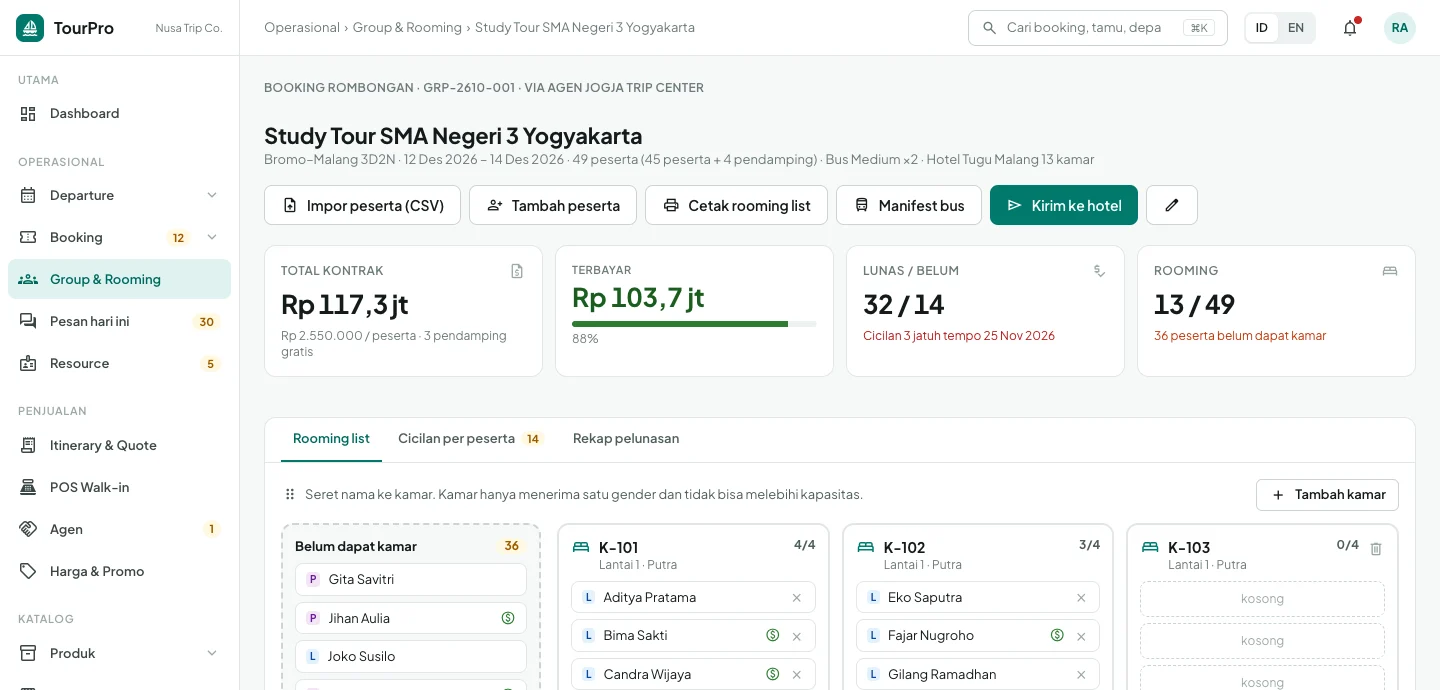Click bed icon on Rooming summary card
Image resolution: width=1440 pixels, height=690 pixels.
point(1390,271)
